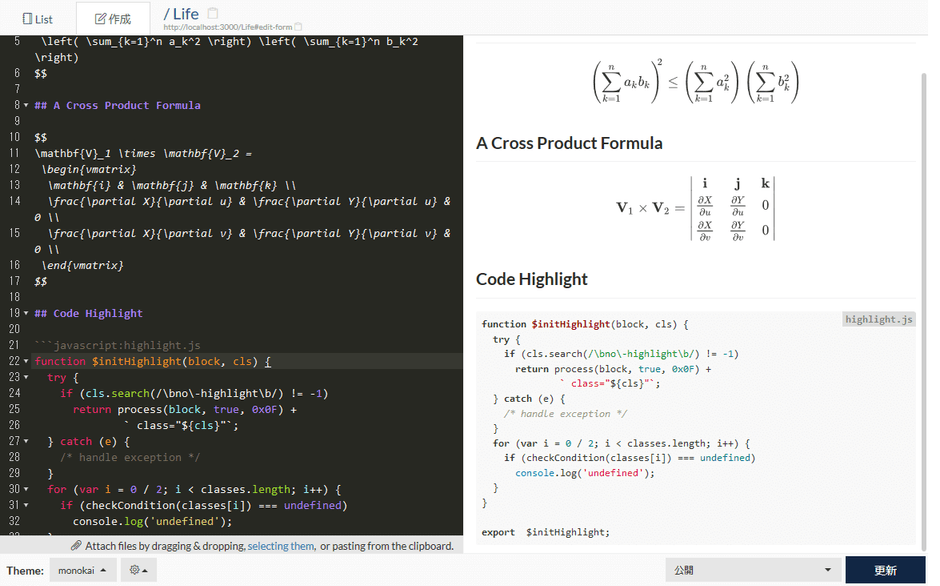Image resolution: width=940 pixels, height=586 pixels.
Task: Open the monokai theme dropdown
Action: (x=82, y=570)
